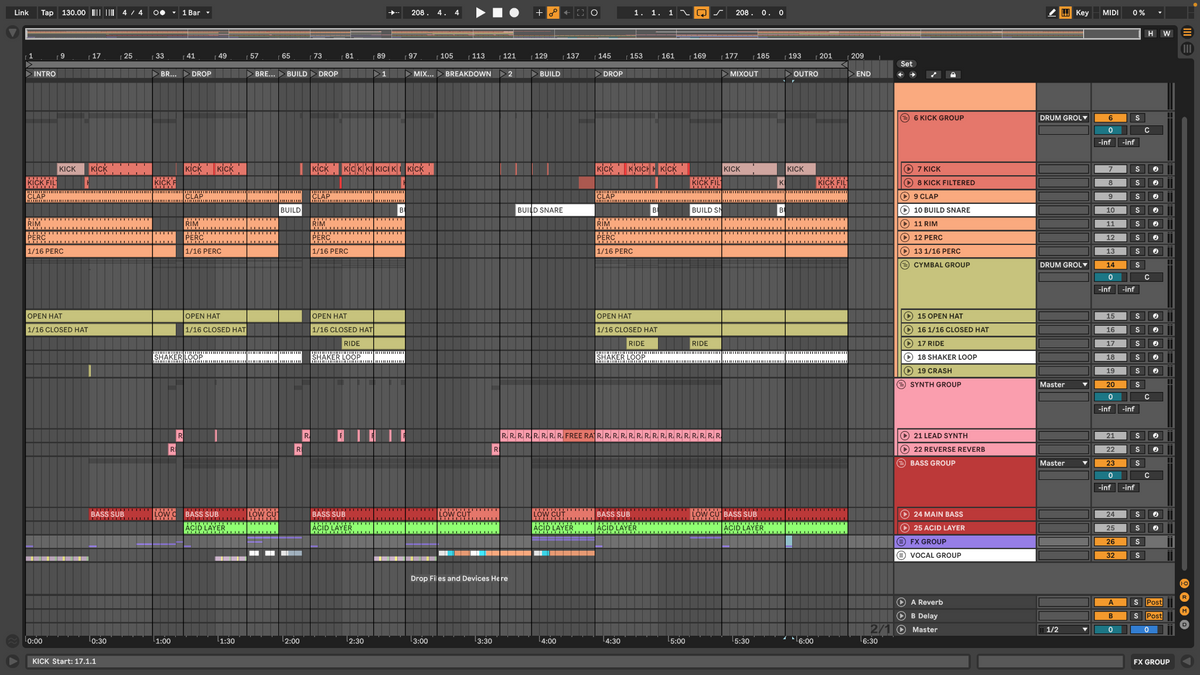Toggle the Draw Mode pencil icon
The image size is (1200, 675).
click(x=1051, y=13)
